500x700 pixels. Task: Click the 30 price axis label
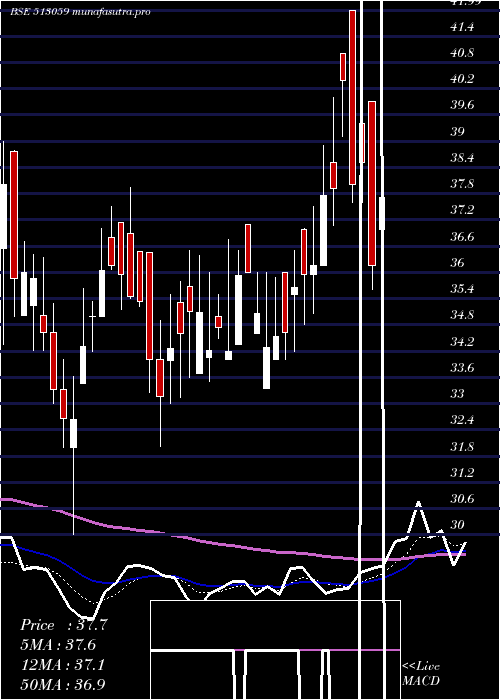458,525
